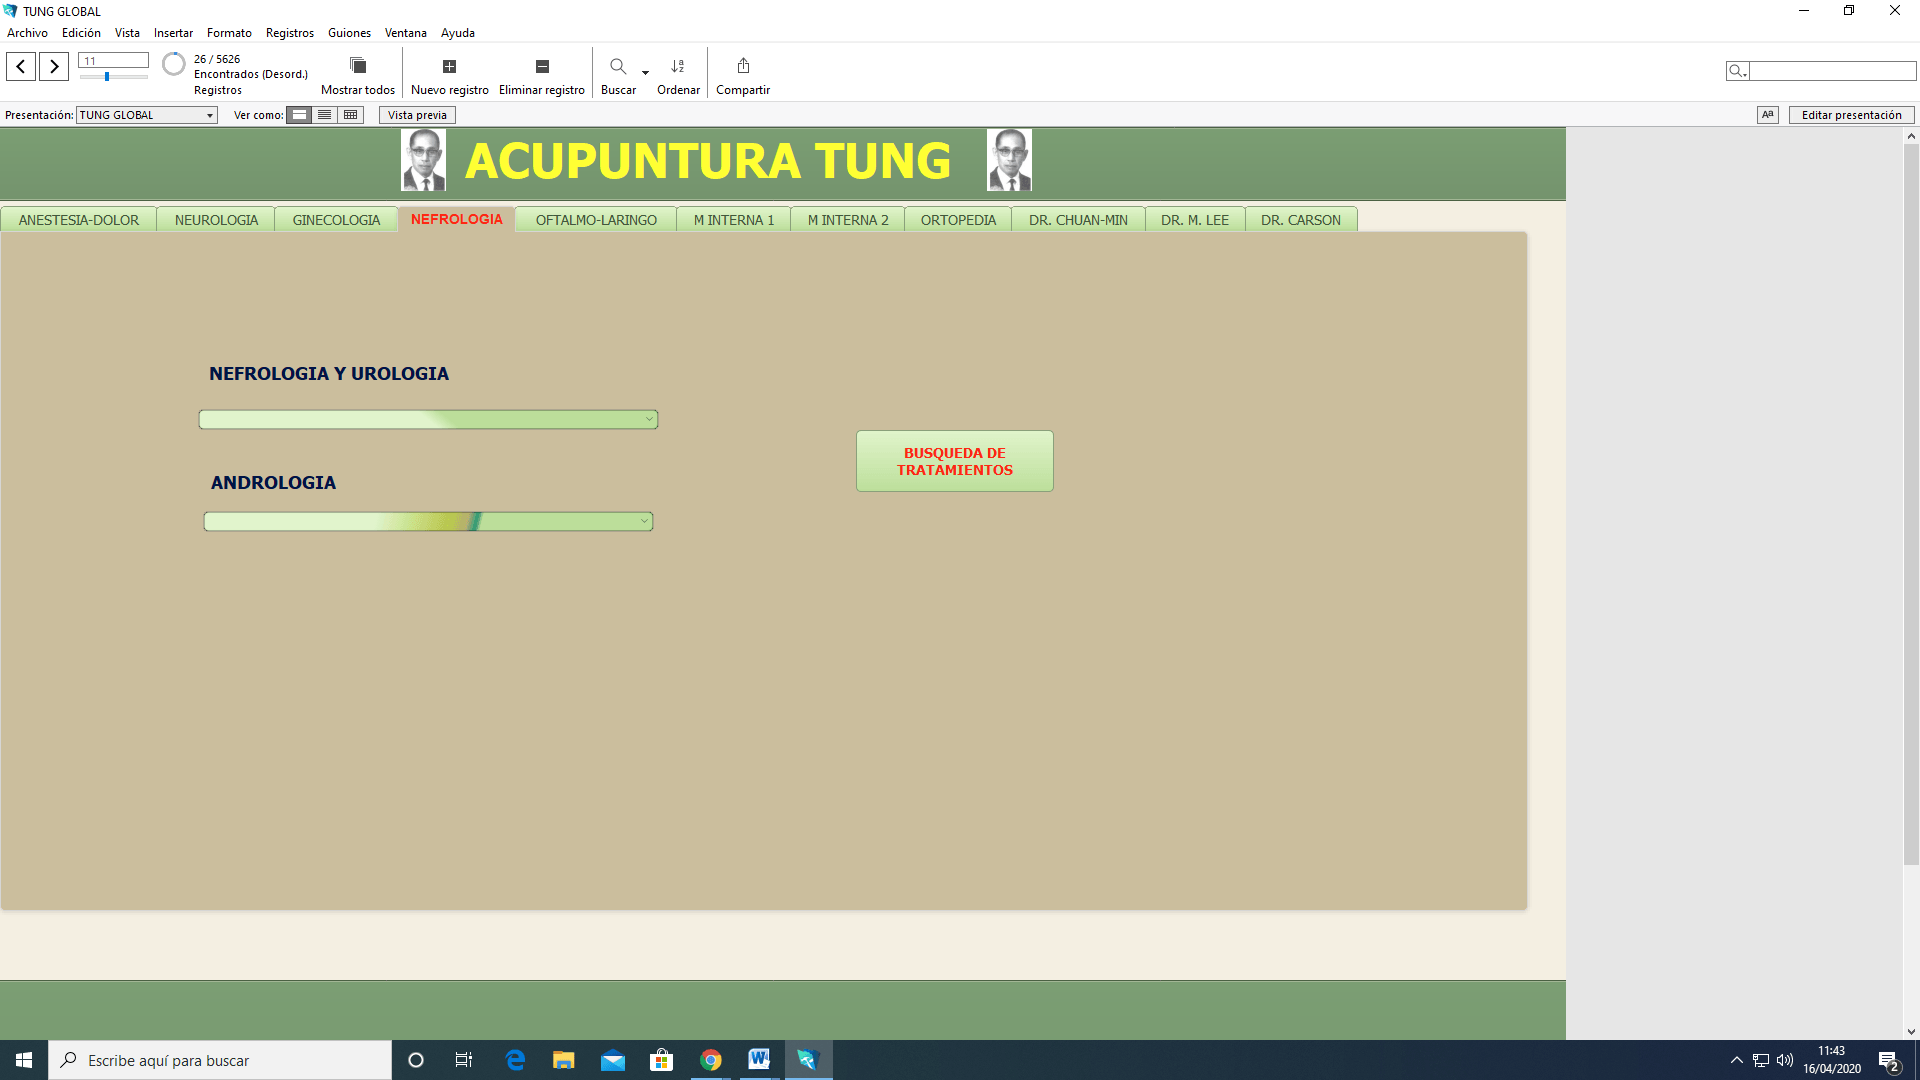The height and width of the screenshot is (1080, 1920).
Task: Switch to form view mode
Action: (x=299, y=115)
